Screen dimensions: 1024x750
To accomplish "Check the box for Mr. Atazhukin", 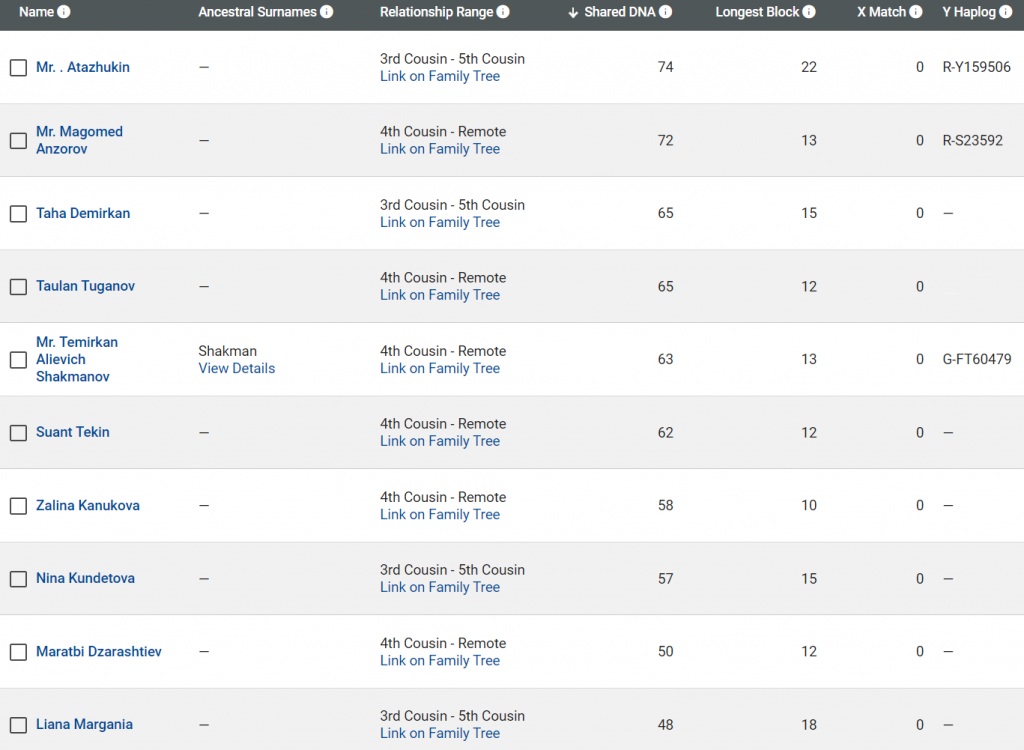I will (18, 68).
